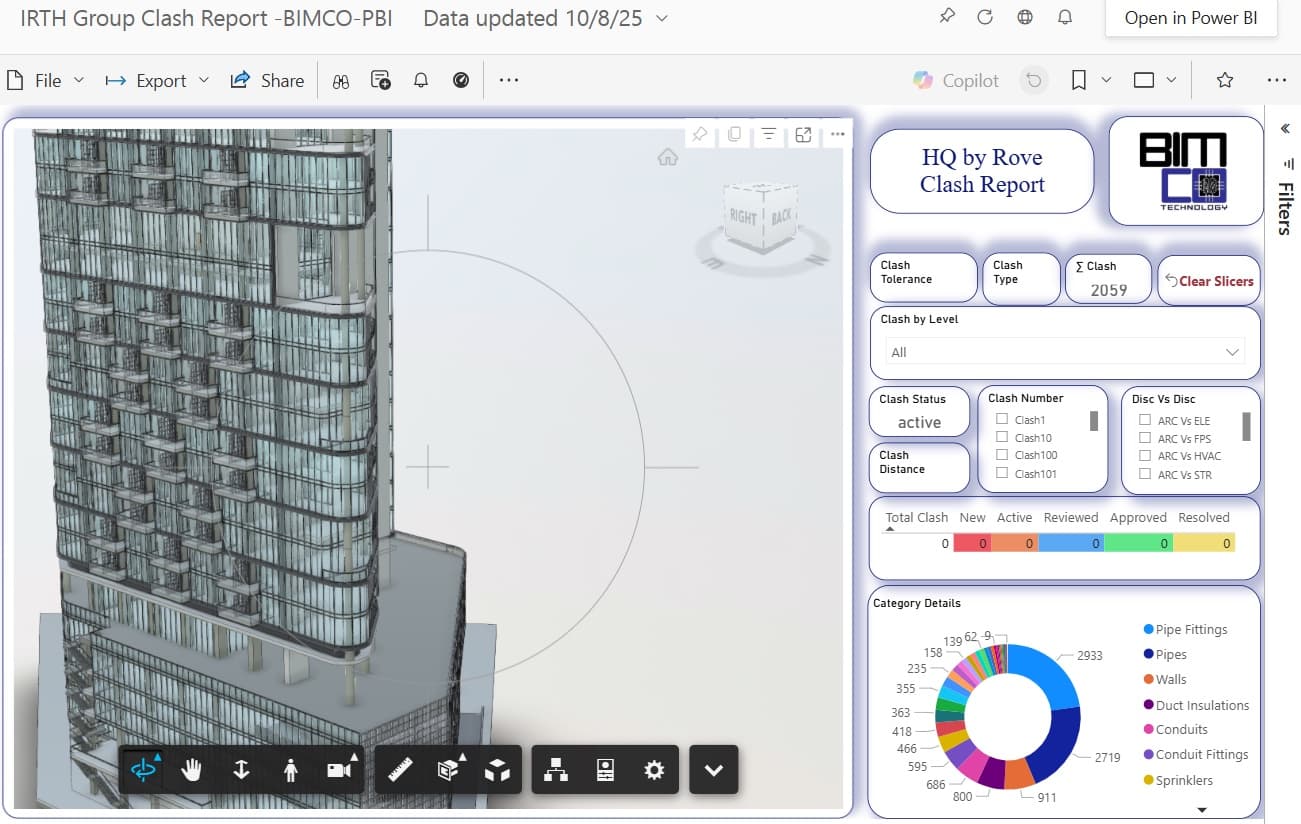
Task: Select the Zoom dolly tool
Action: pyautogui.click(x=241, y=769)
